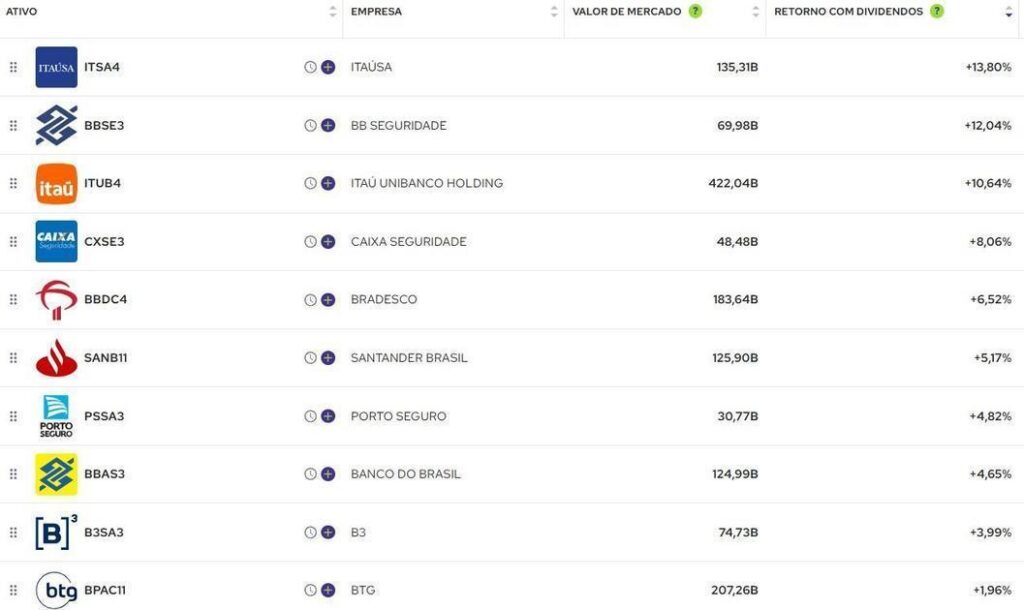Click the help icon next to Valor de Mercado
This screenshot has height=610, width=1024.
coord(695,12)
